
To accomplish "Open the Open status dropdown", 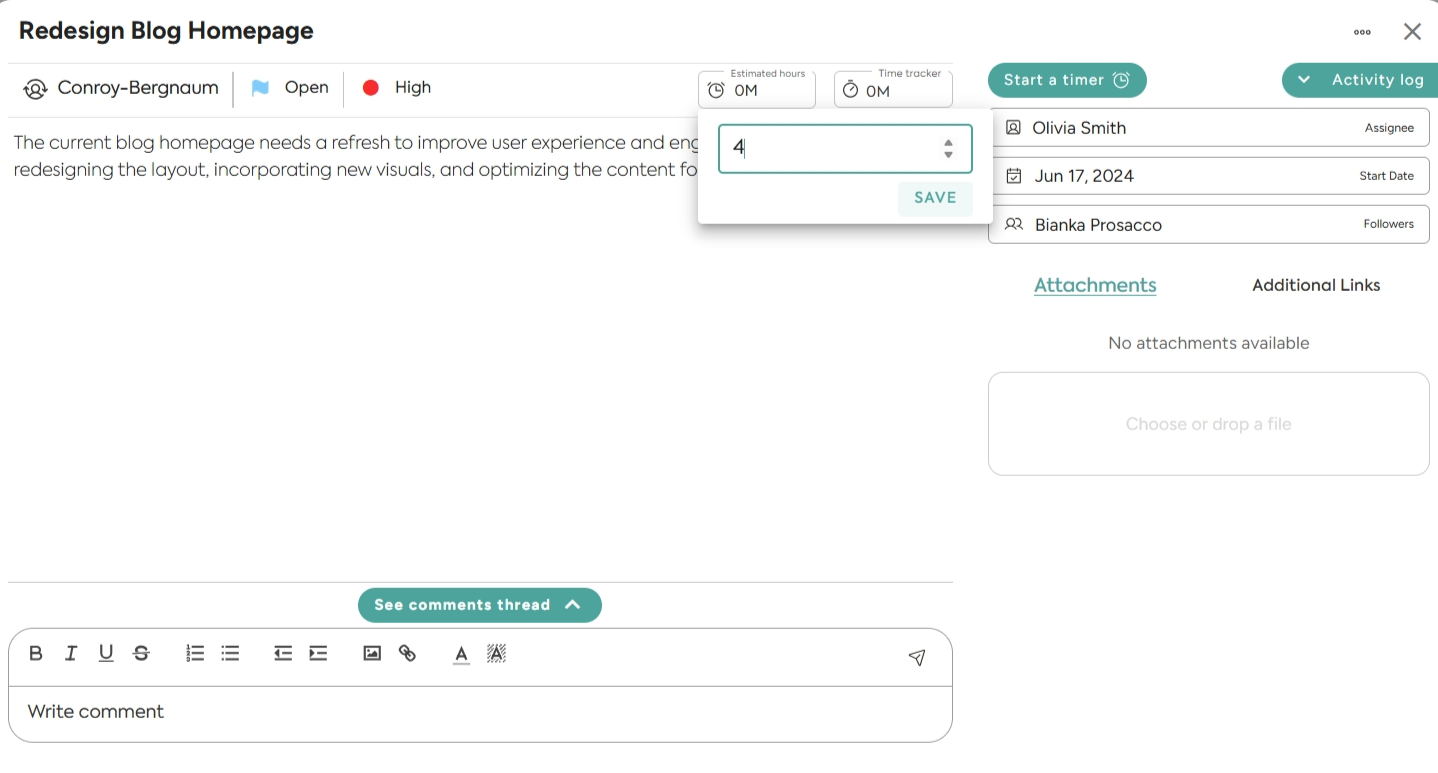I will pos(289,88).
